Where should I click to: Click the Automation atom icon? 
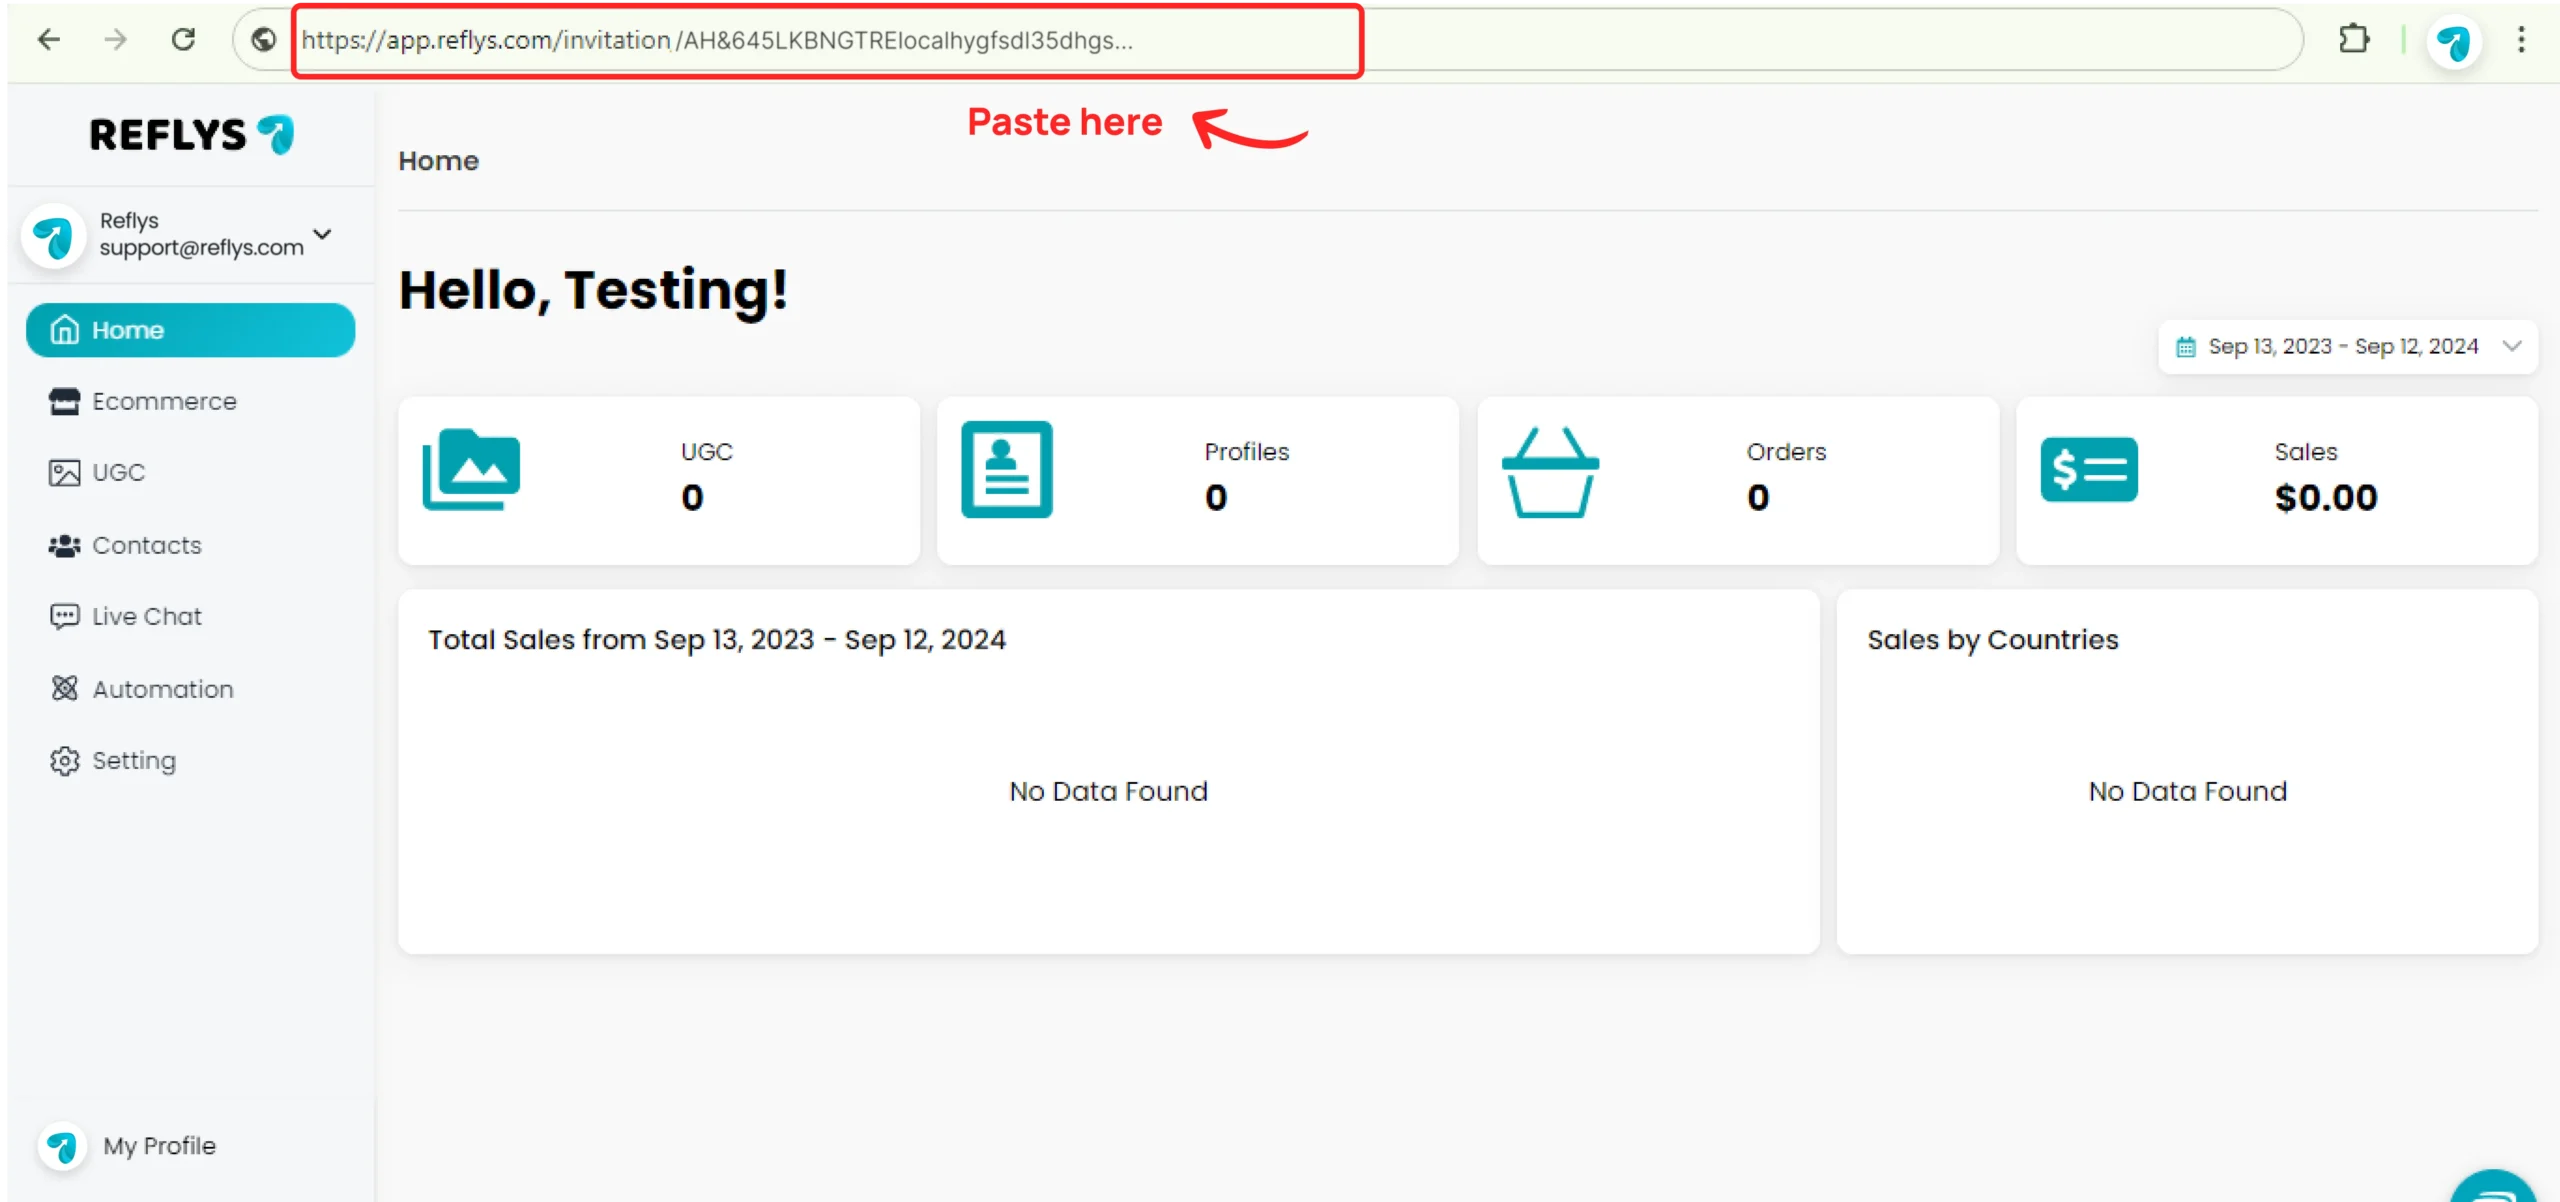pos(65,688)
